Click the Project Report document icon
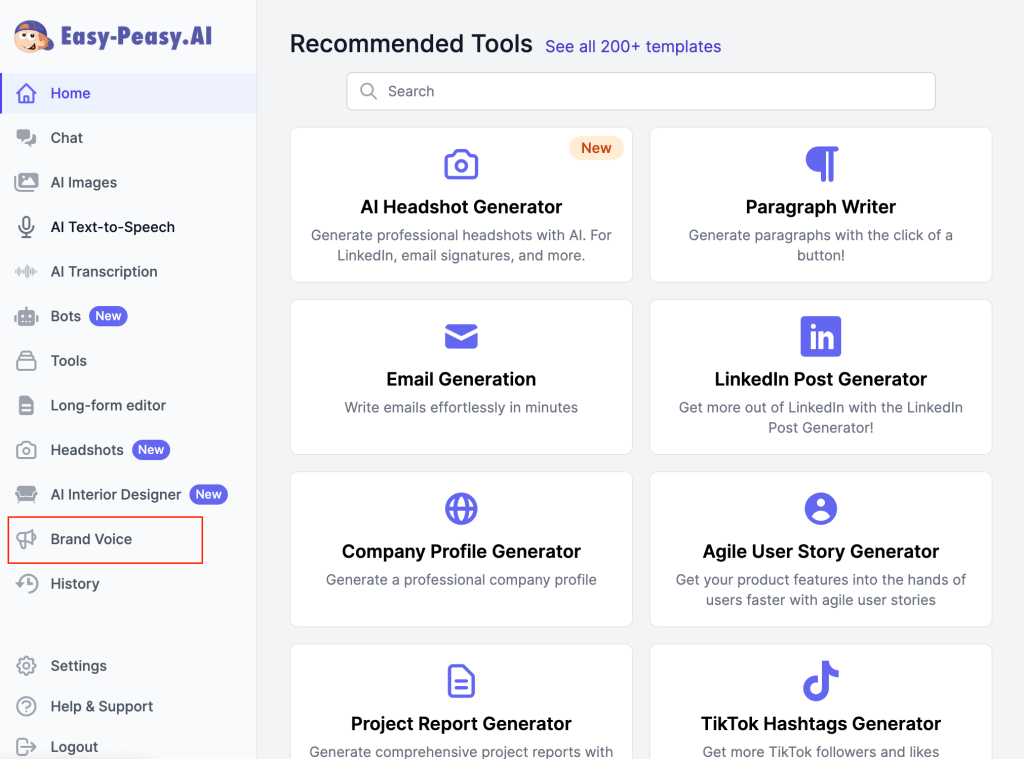 (x=461, y=682)
